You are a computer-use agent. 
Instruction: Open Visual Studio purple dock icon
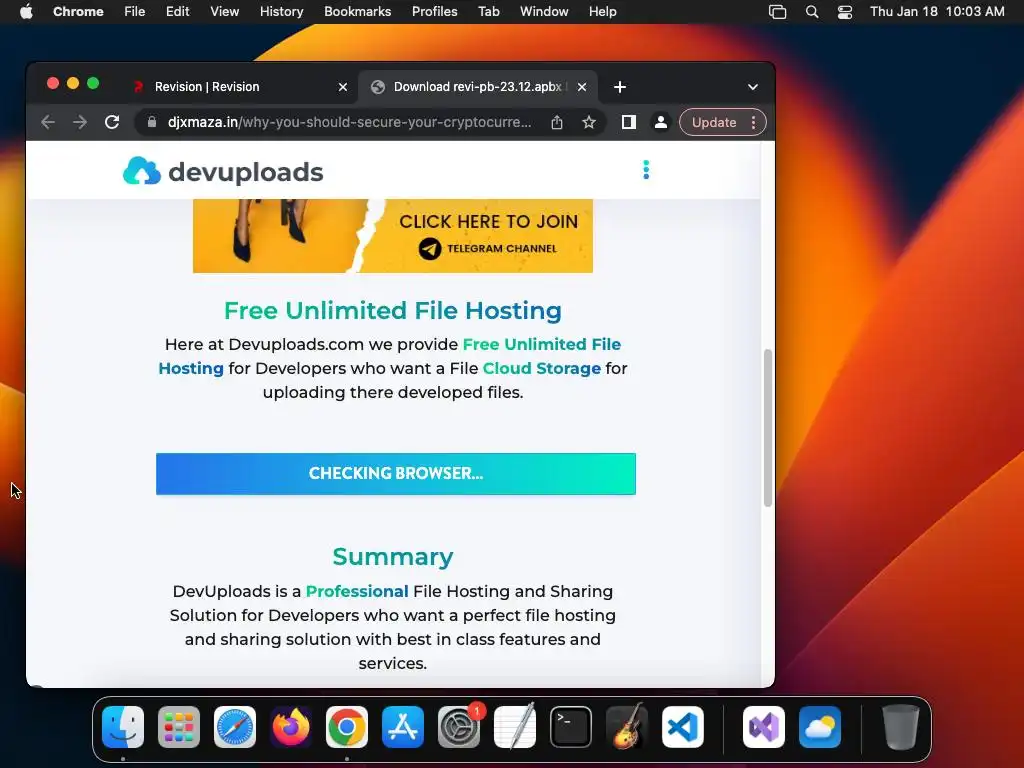coord(764,727)
